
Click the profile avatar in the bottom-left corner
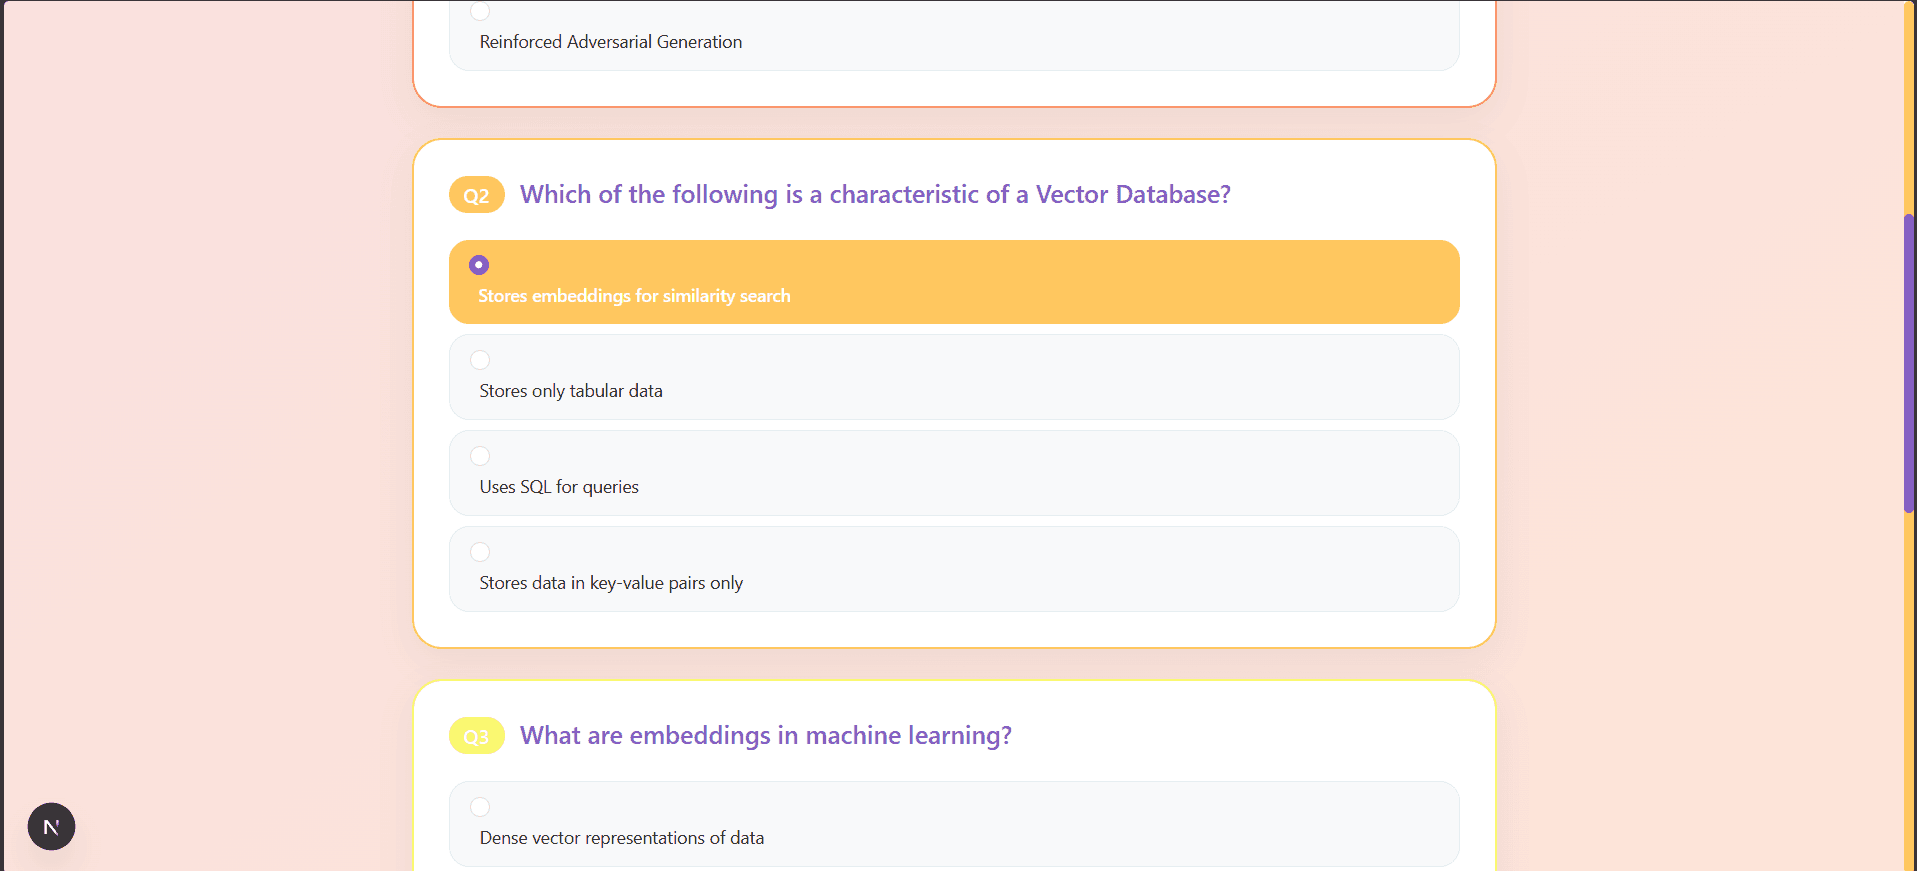click(x=50, y=826)
